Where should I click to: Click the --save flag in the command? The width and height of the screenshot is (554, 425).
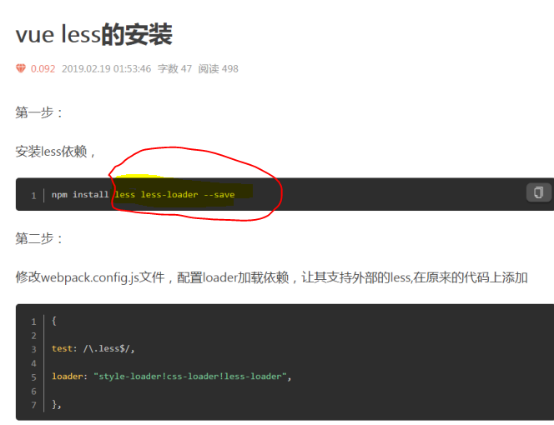tap(219, 195)
